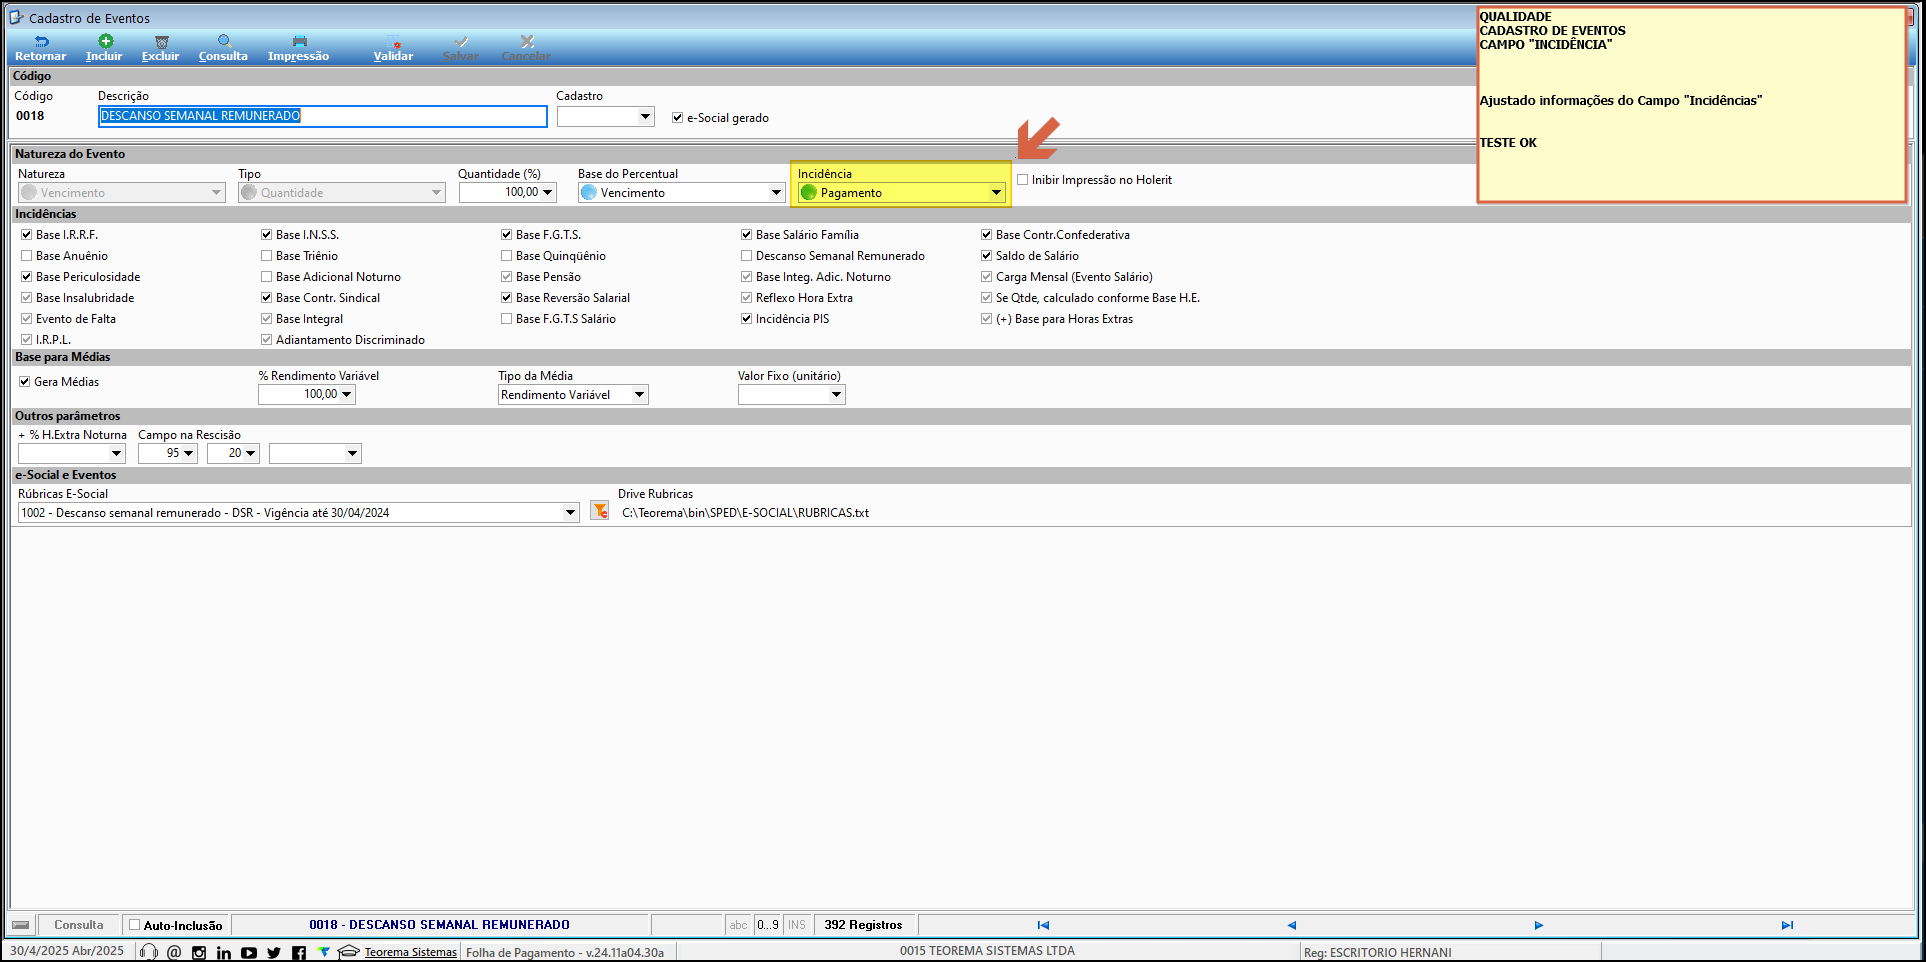Enable Base Anuênio checkbox
This screenshot has width=1926, height=962.
pos(26,256)
